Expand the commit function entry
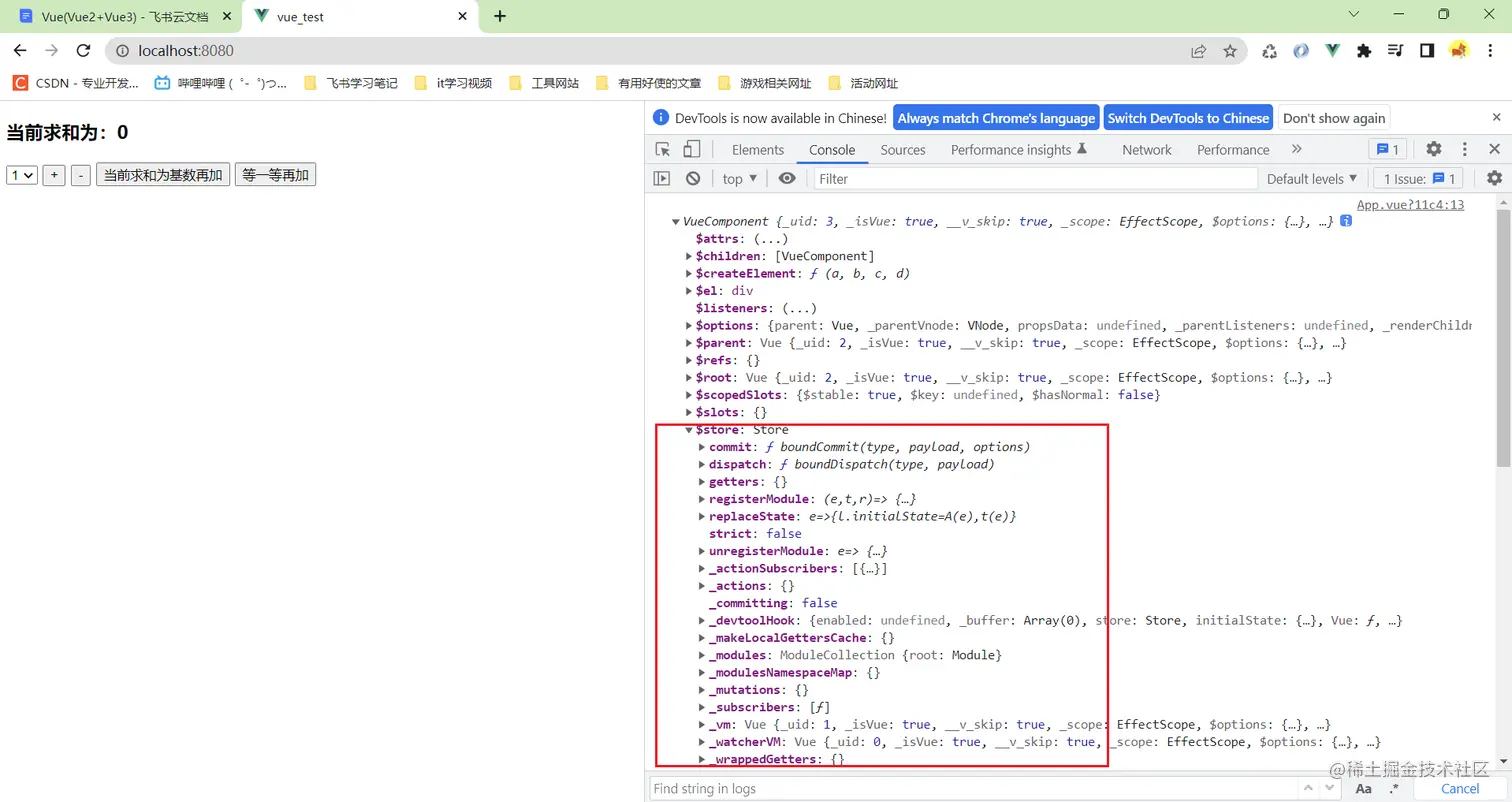The image size is (1512, 802). pyautogui.click(x=702, y=447)
